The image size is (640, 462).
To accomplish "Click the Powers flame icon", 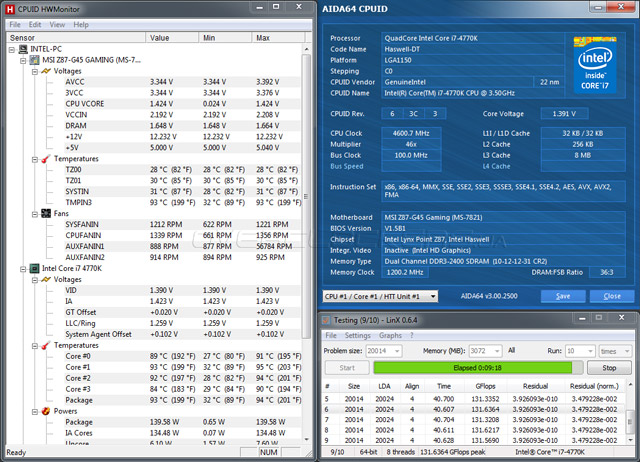I will pos(46,410).
